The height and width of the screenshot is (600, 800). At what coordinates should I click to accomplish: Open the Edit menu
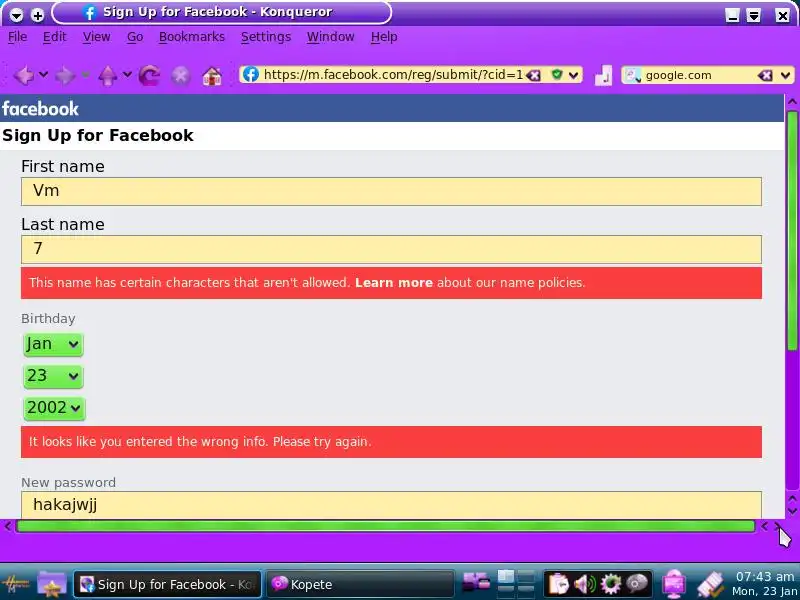(x=54, y=37)
